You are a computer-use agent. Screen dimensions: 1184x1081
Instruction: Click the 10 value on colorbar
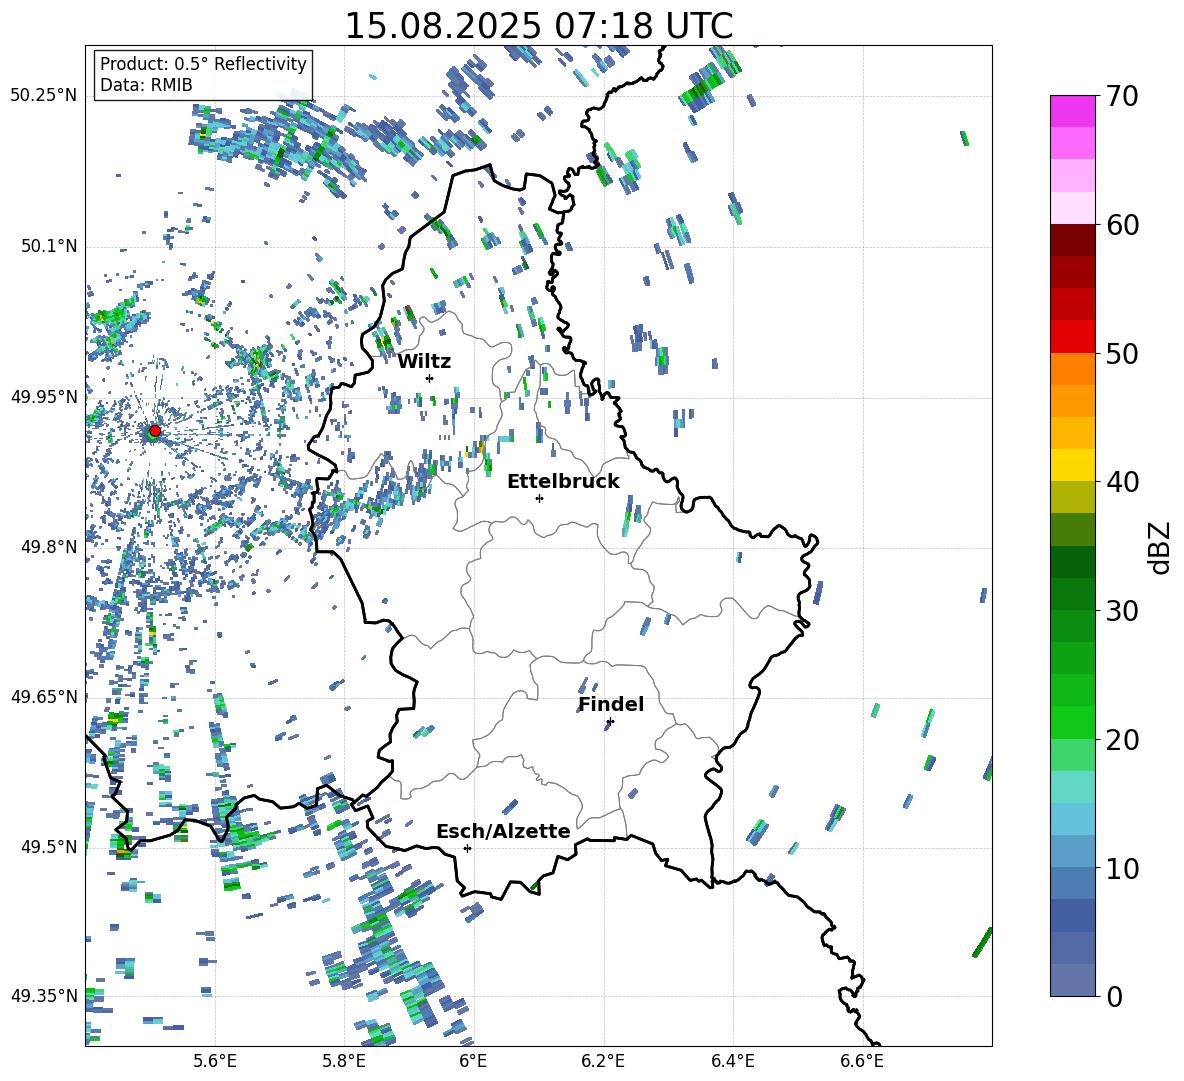[x=1123, y=868]
